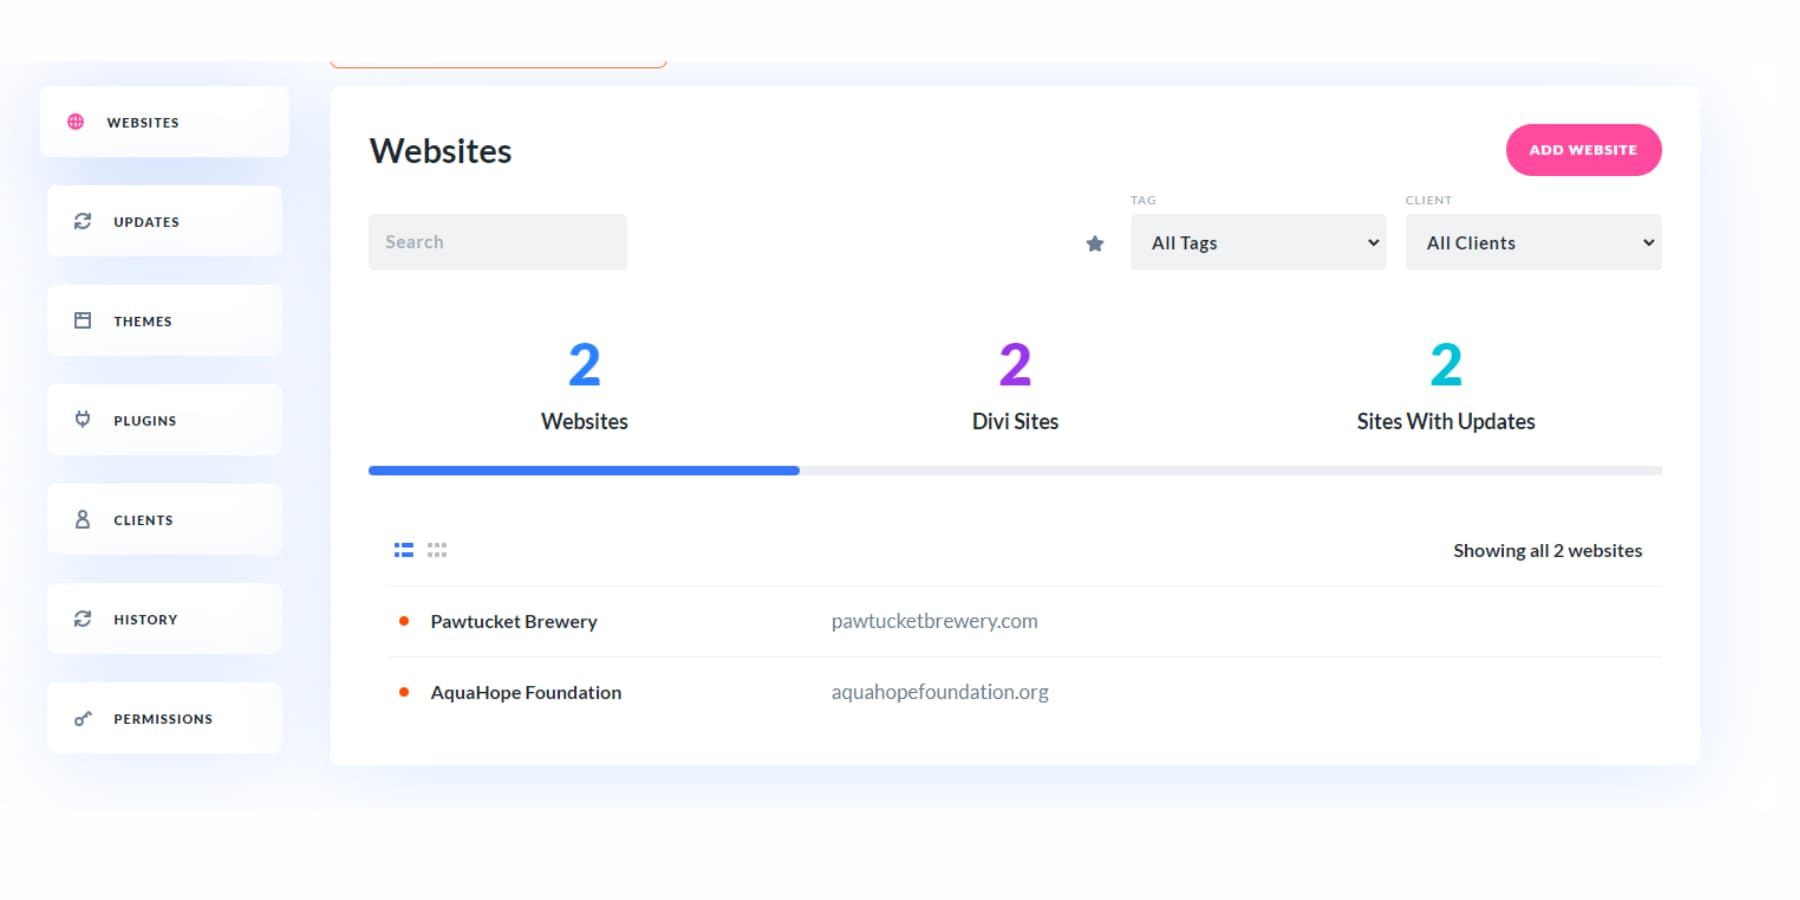Screen dimensions: 1800x900
Task: Click the Plugins plug icon
Action: coord(83,420)
